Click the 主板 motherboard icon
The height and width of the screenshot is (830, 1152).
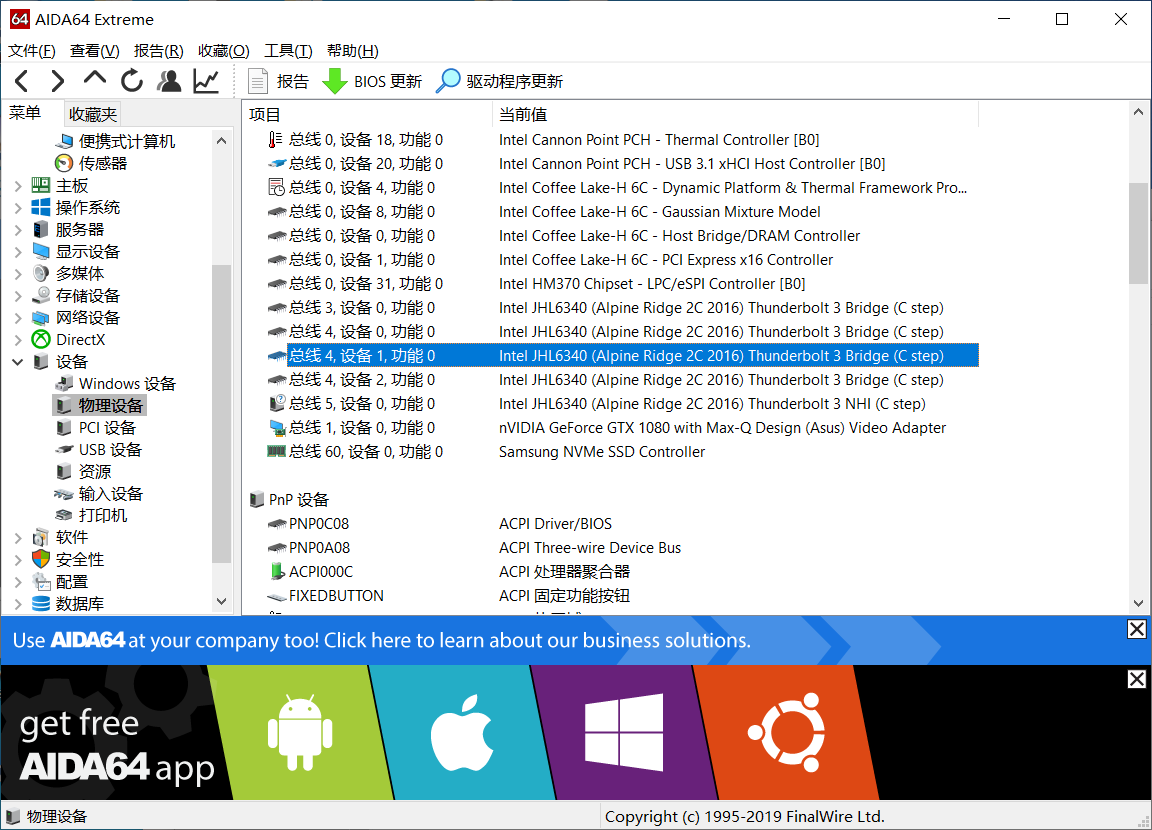coord(41,185)
